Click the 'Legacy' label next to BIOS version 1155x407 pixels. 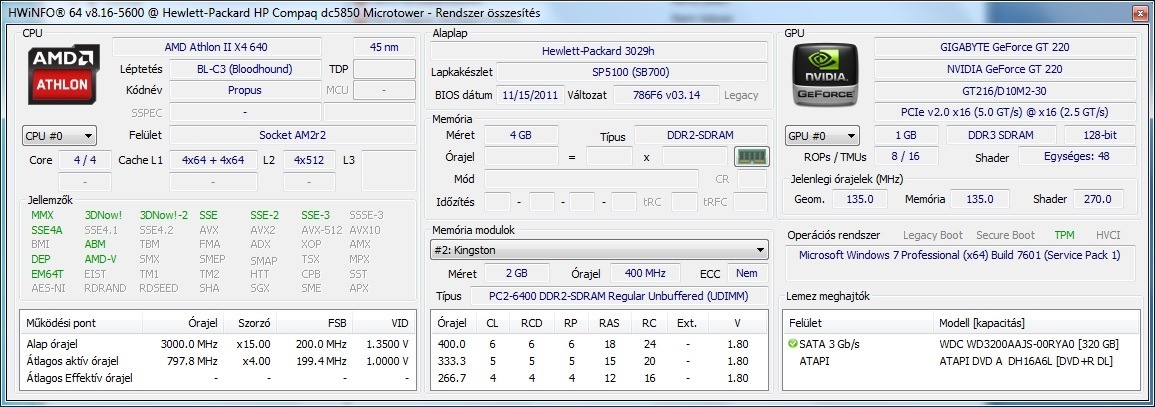(740, 96)
